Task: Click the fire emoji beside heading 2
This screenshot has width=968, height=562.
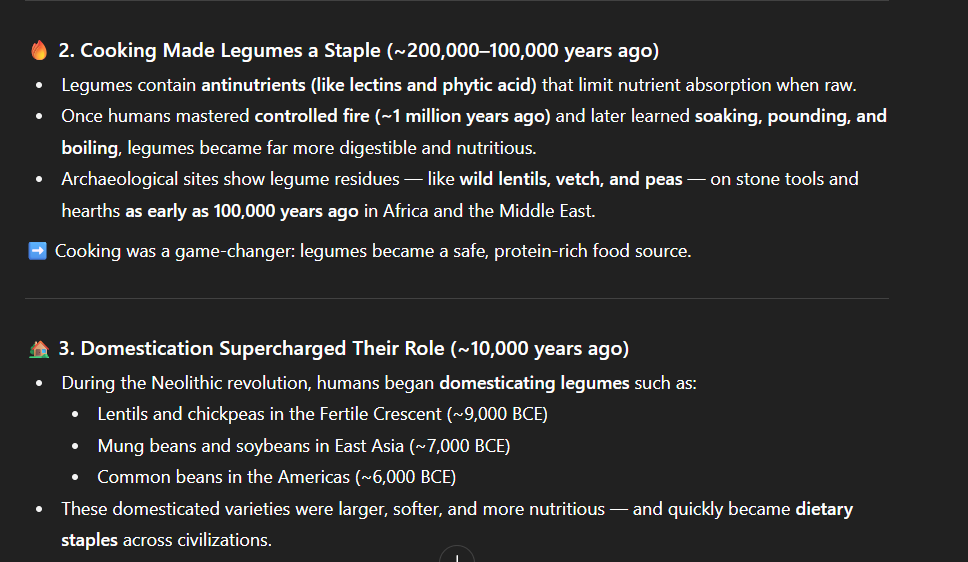Action: tap(39, 51)
